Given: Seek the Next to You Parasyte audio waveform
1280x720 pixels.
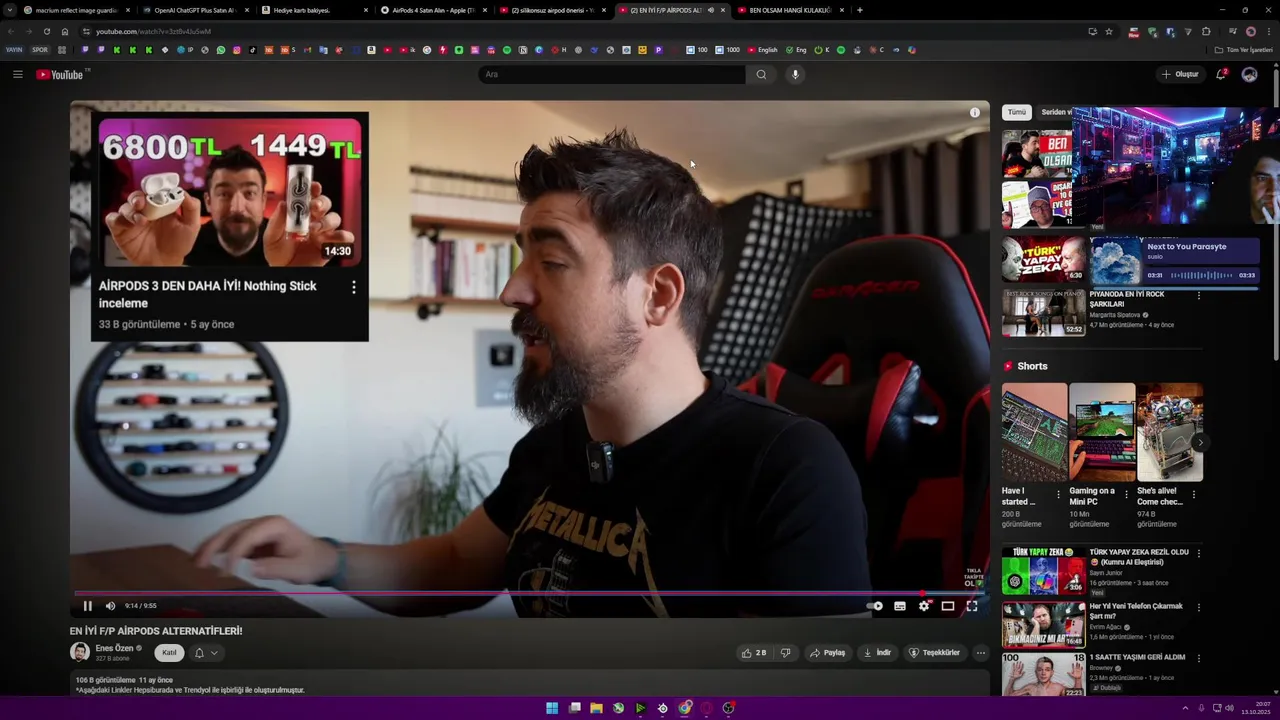Looking at the screenshot, I should point(1200,275).
